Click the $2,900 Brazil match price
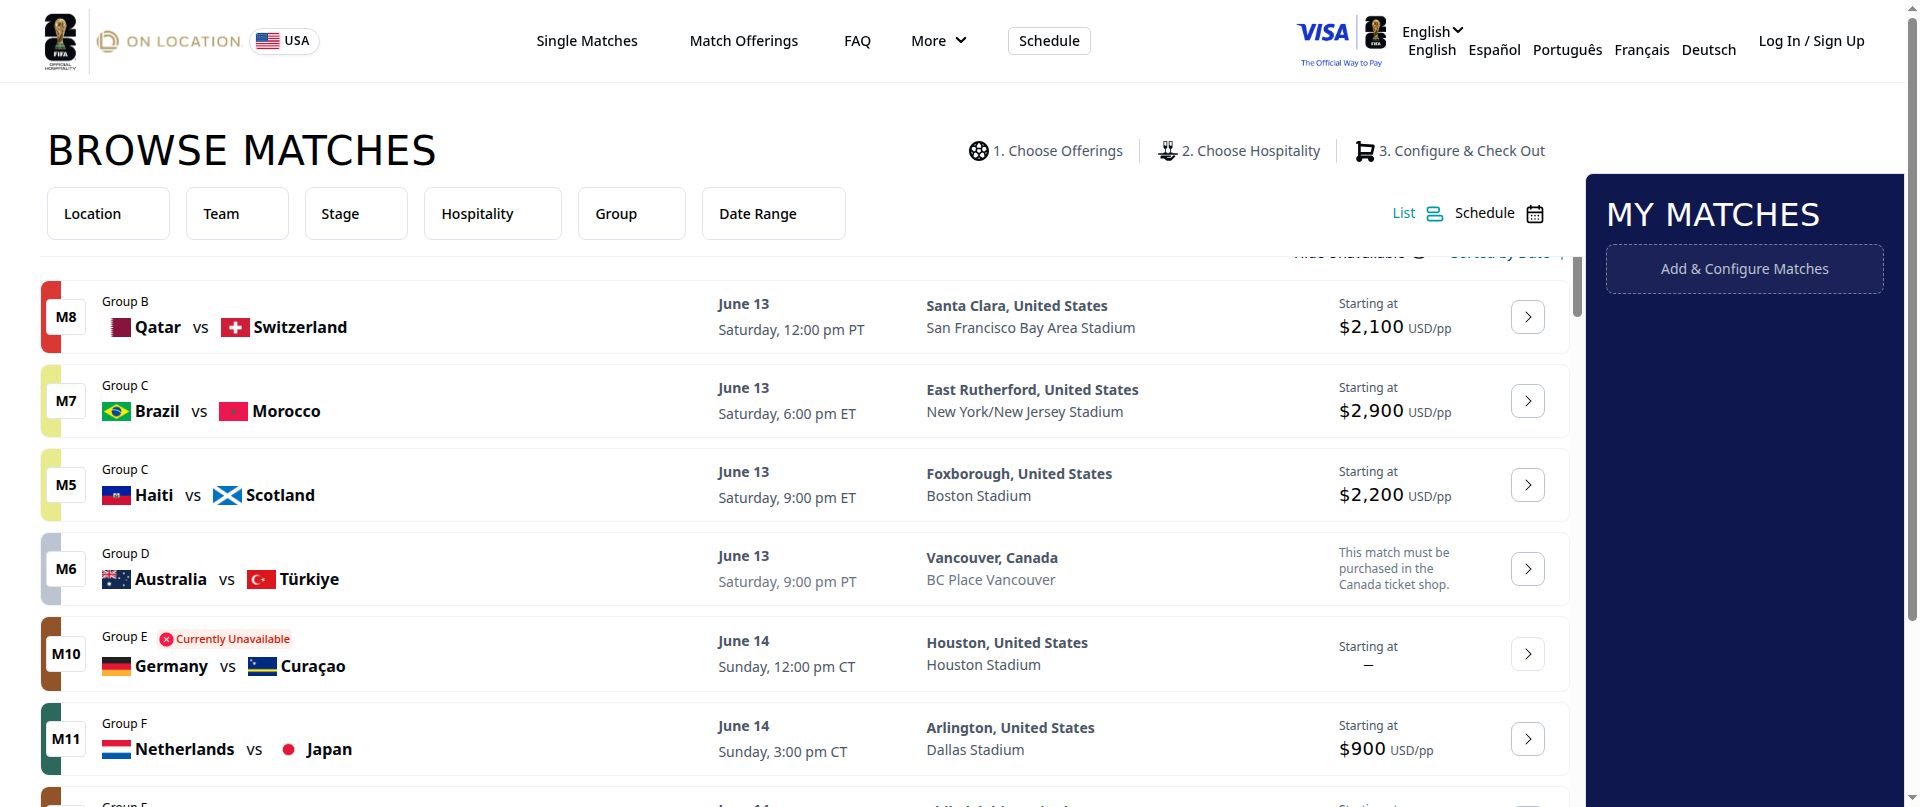The image size is (1920, 807). 1371,411
